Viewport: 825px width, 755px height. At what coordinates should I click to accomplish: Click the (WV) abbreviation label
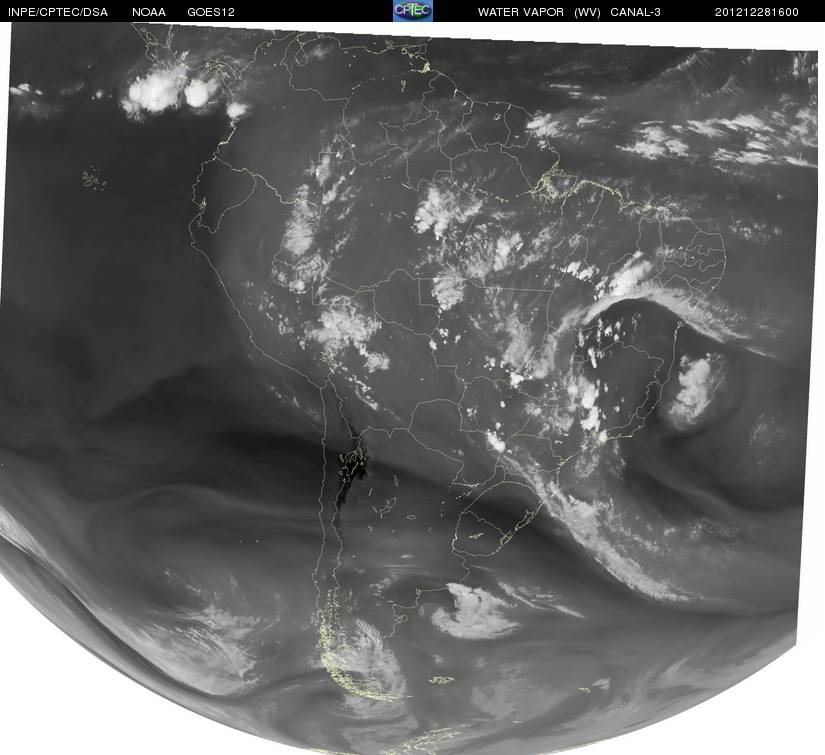click(x=587, y=12)
